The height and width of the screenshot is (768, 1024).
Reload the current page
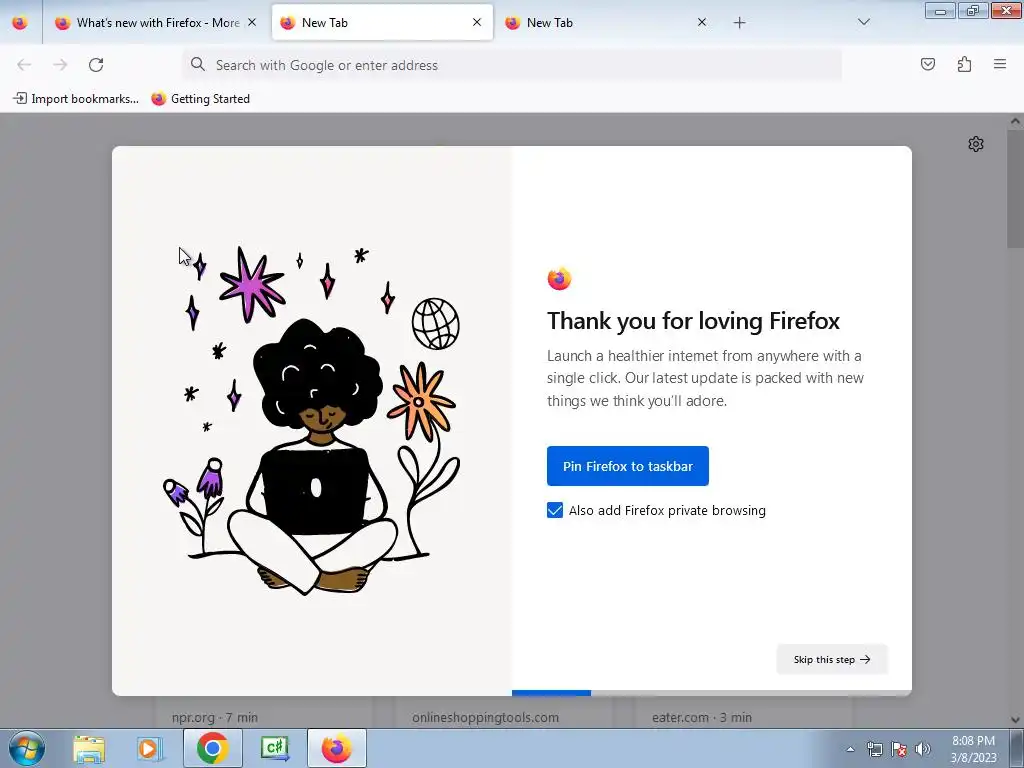(x=96, y=65)
